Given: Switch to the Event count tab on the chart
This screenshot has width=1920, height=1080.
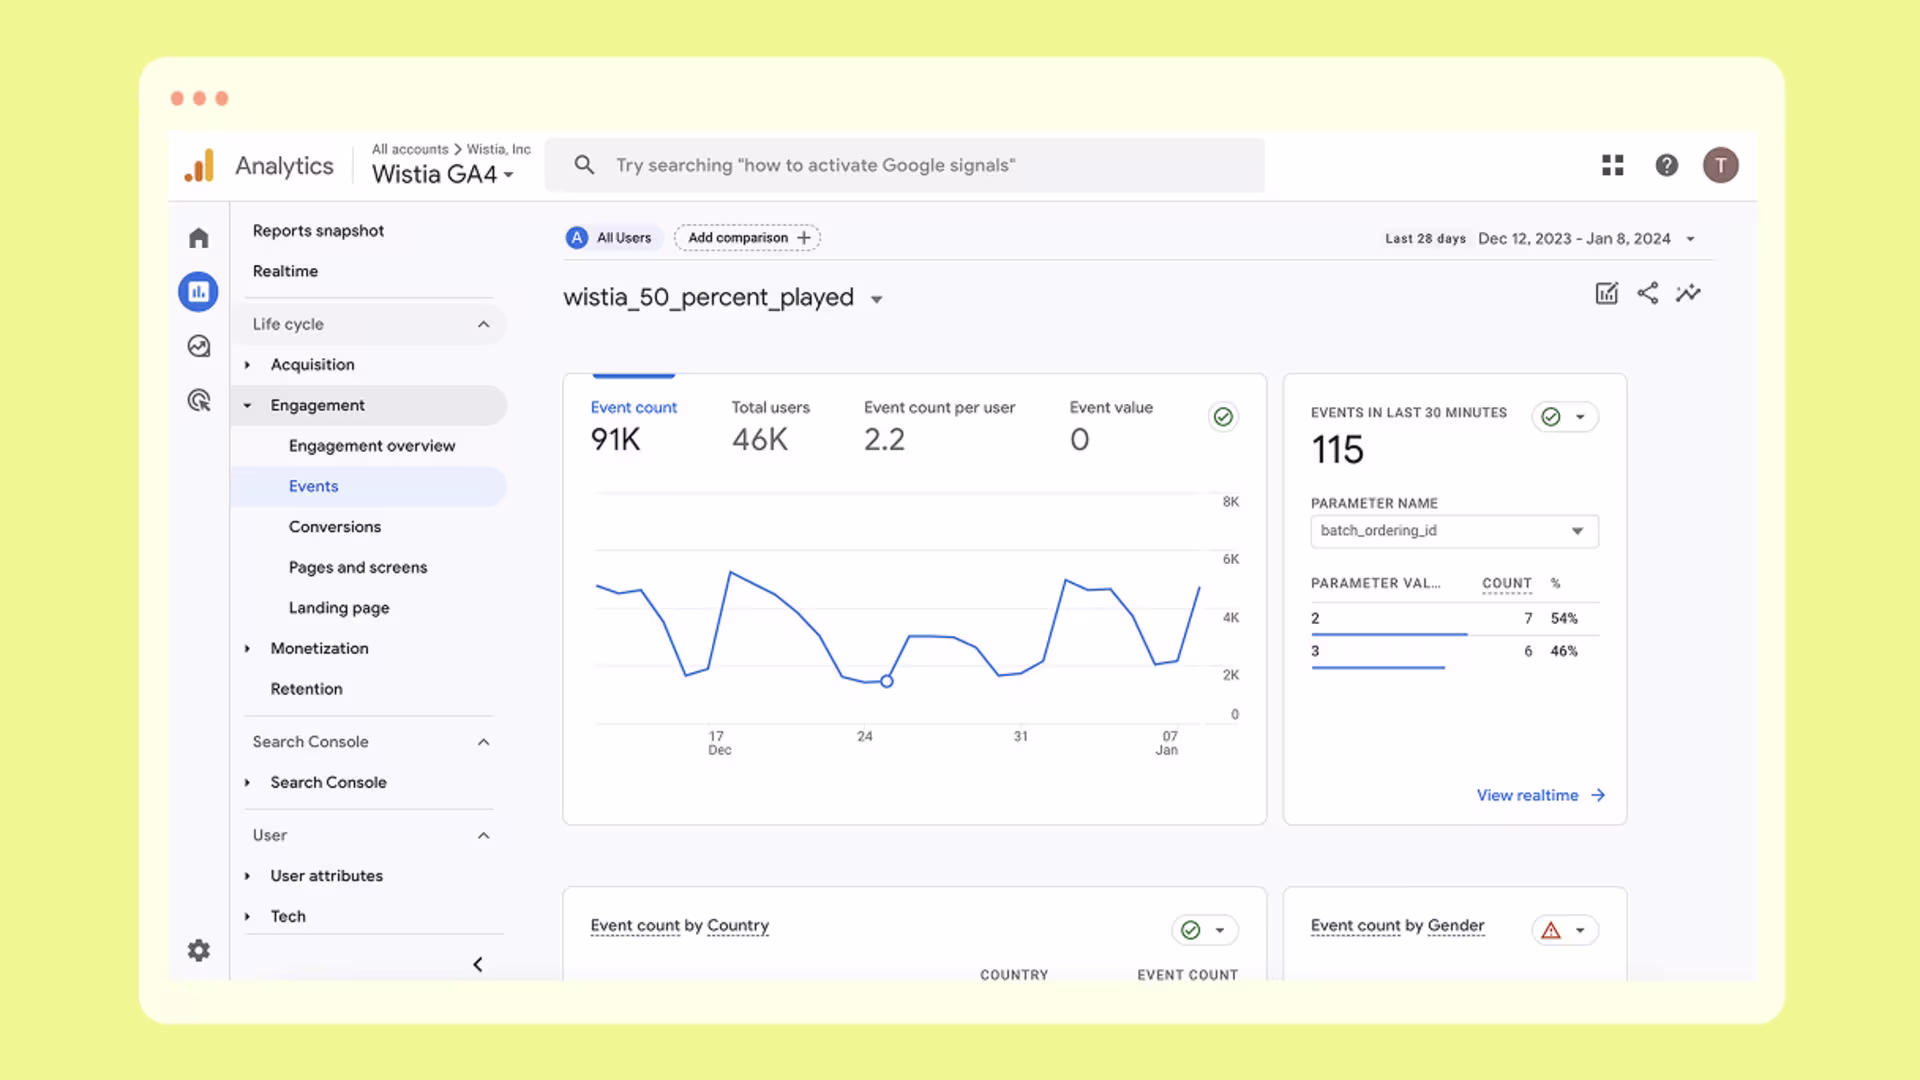Looking at the screenshot, I should (x=633, y=407).
